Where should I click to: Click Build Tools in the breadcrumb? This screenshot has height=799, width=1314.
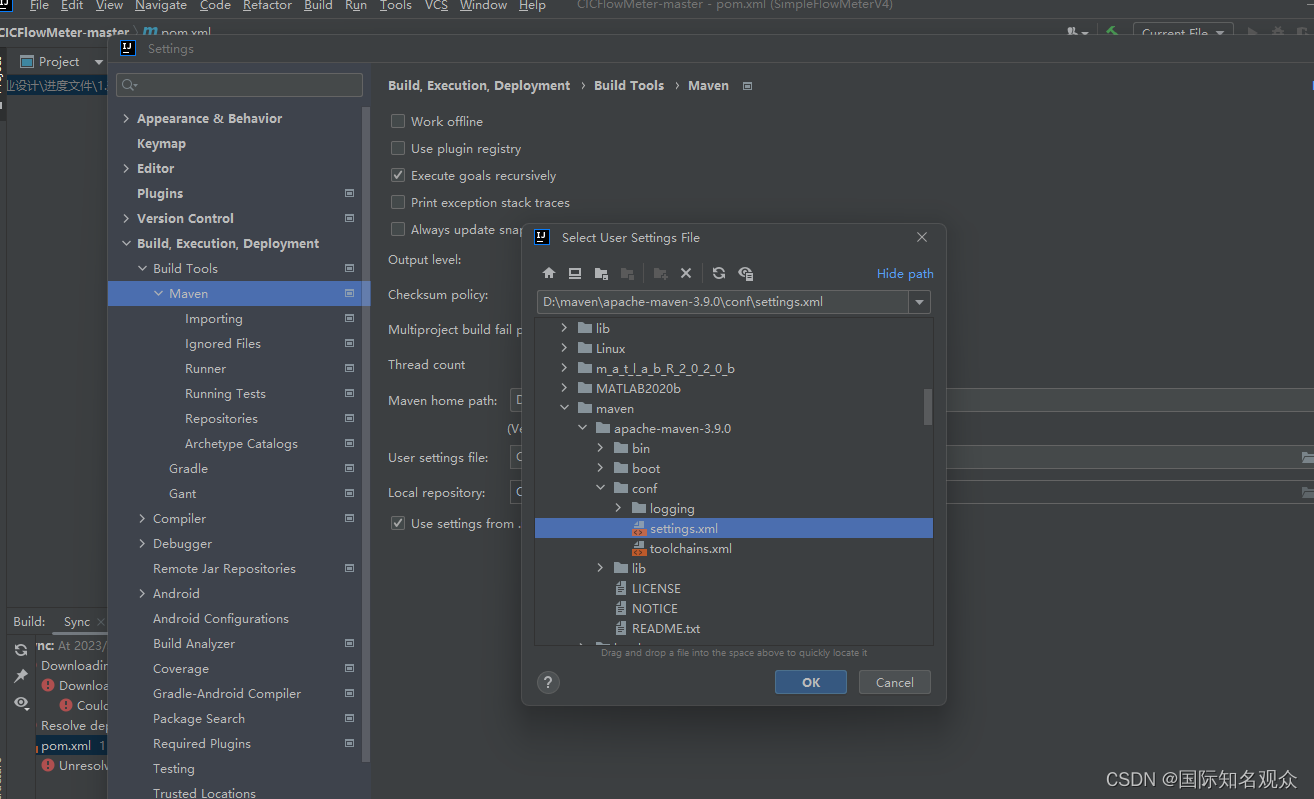pos(629,85)
